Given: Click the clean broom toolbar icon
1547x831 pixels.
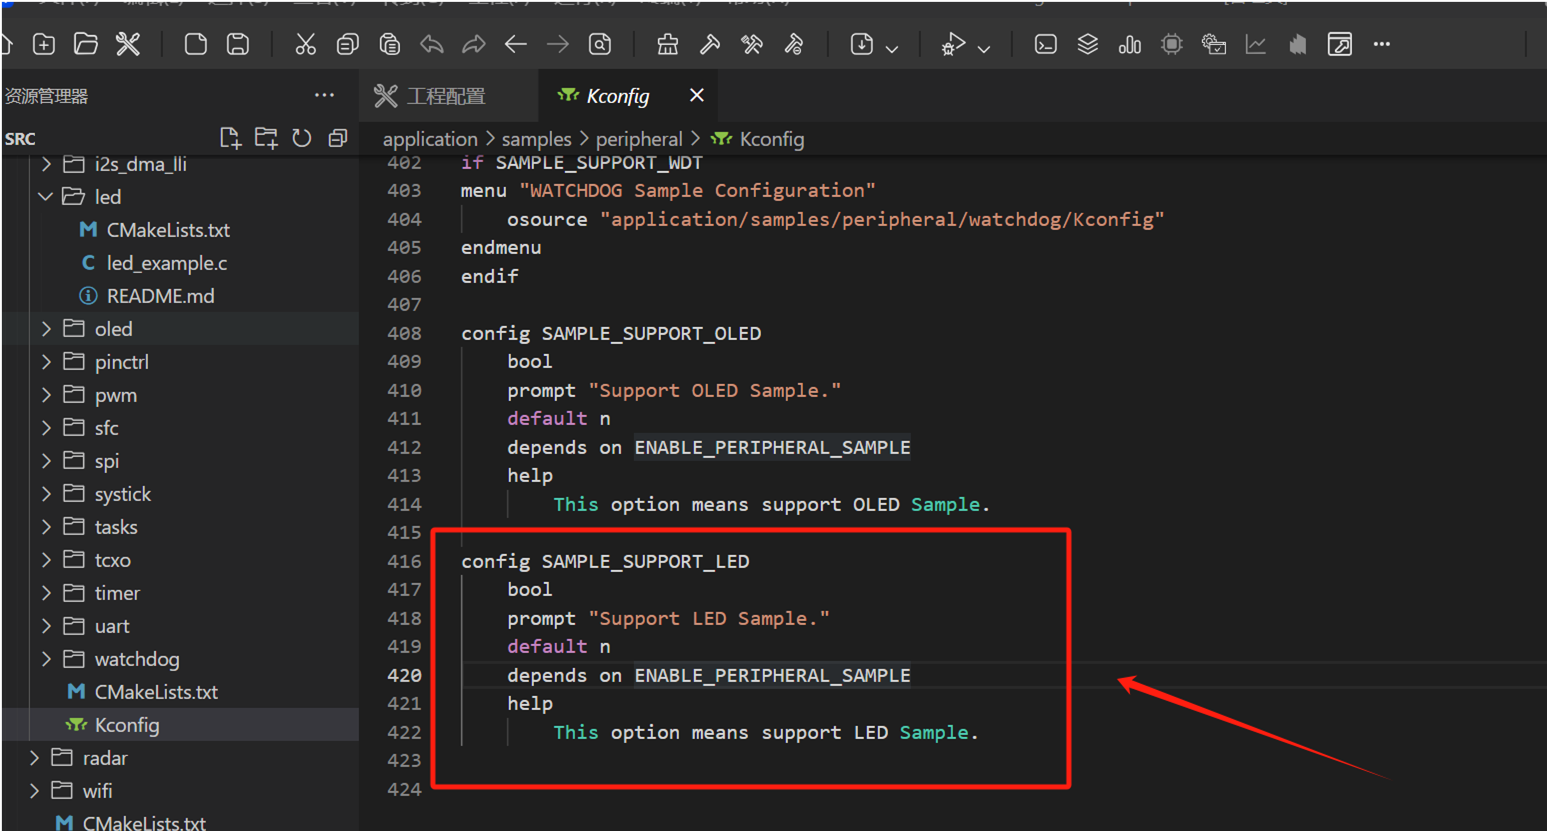Looking at the screenshot, I should pyautogui.click(x=667, y=44).
